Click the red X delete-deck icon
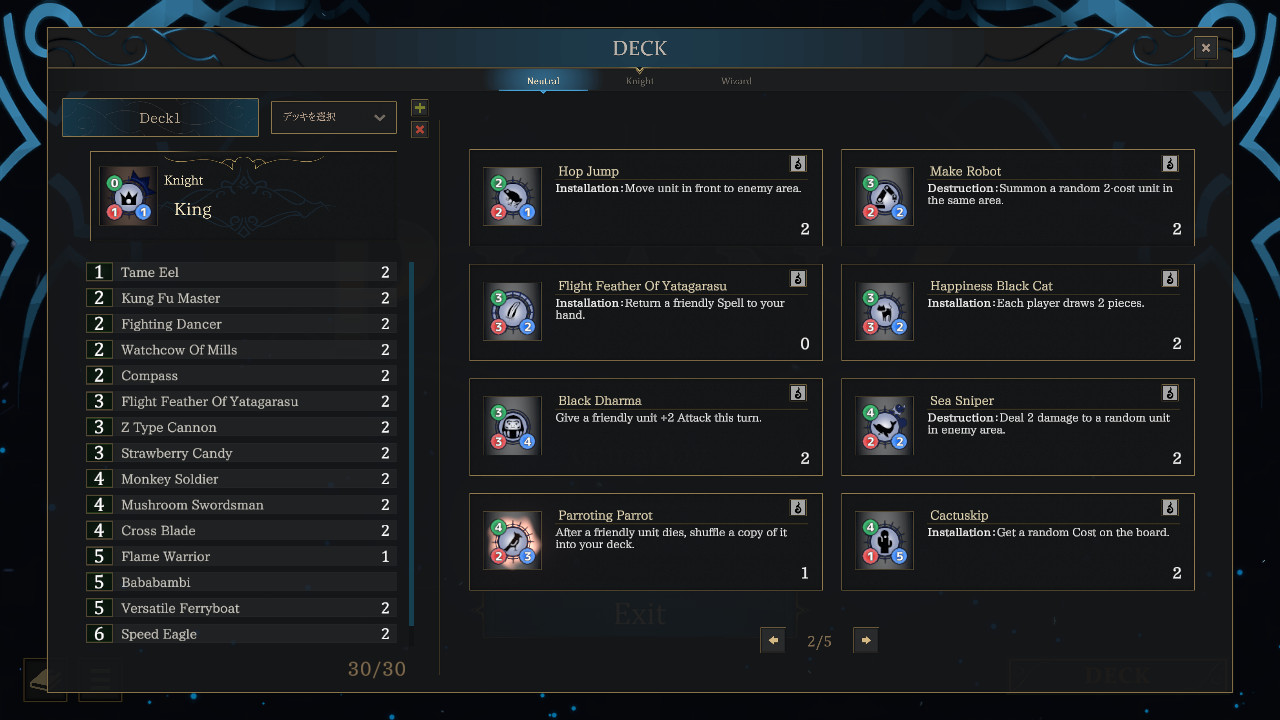The height and width of the screenshot is (720, 1280). pos(420,130)
